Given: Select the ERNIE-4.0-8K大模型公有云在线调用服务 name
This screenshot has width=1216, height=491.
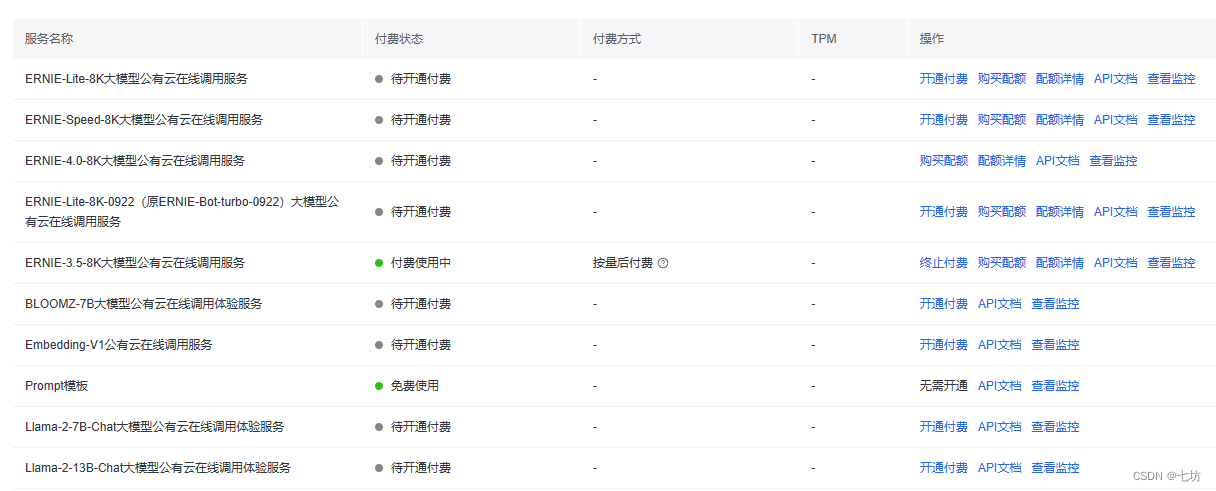Looking at the screenshot, I should pyautogui.click(x=135, y=161).
